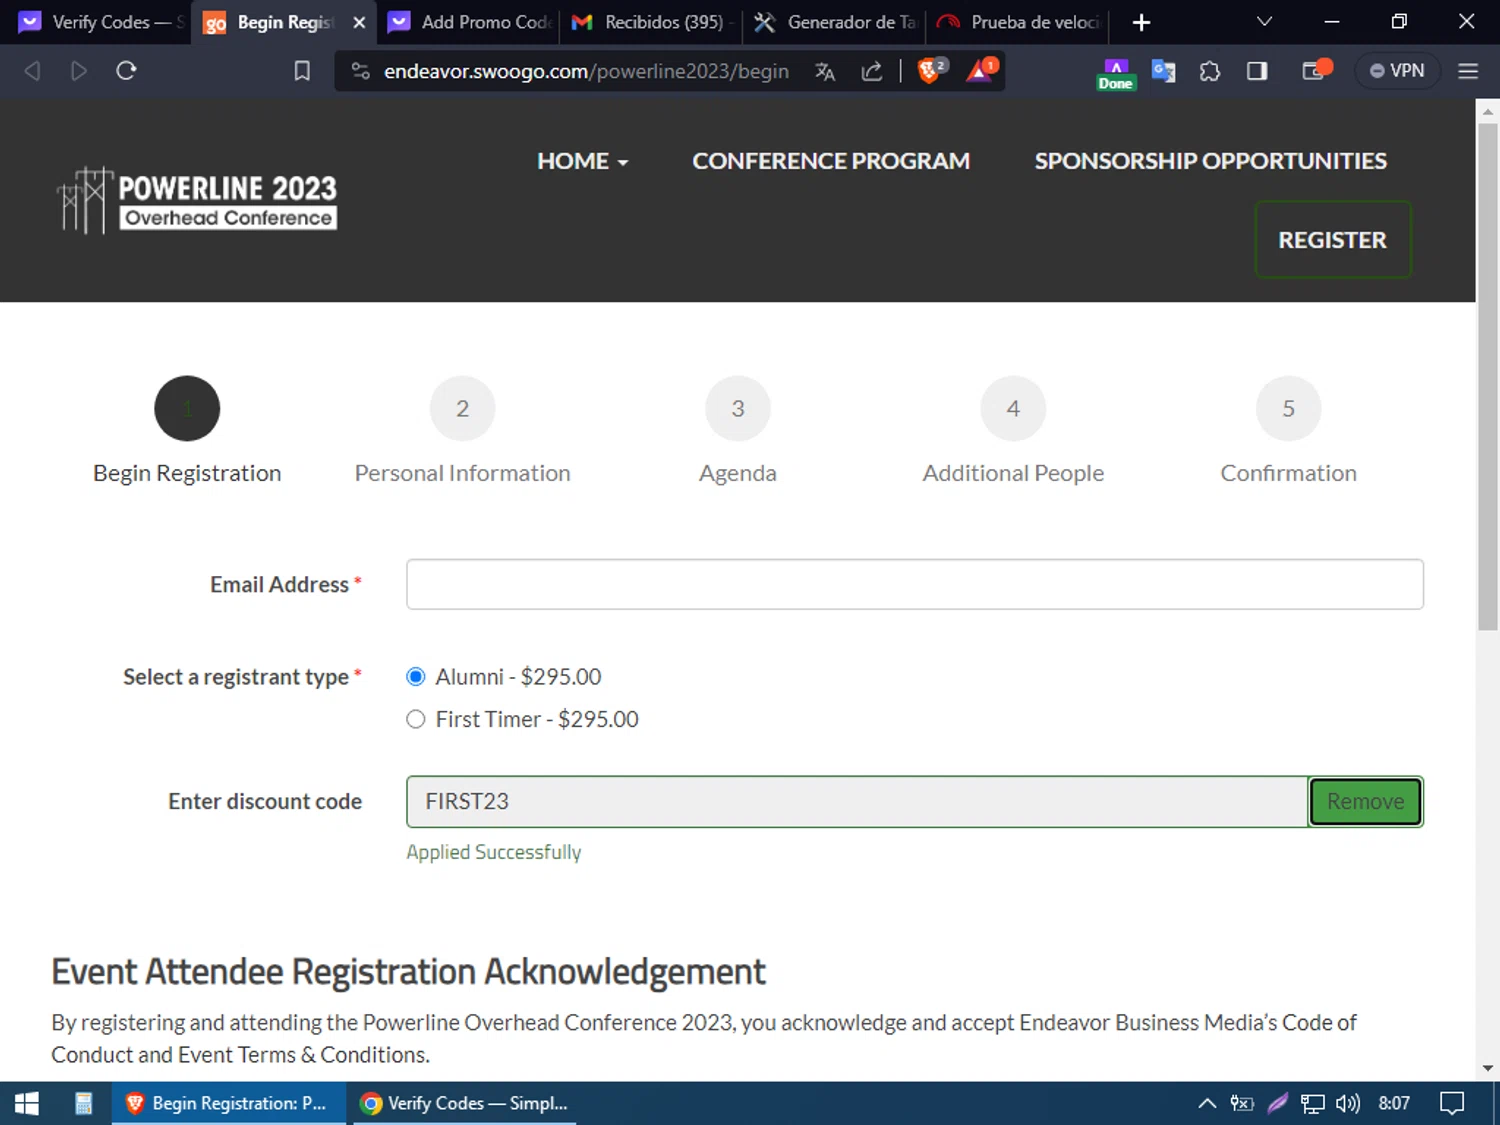
Task: Open the Brave wallet icon
Action: point(1315,70)
